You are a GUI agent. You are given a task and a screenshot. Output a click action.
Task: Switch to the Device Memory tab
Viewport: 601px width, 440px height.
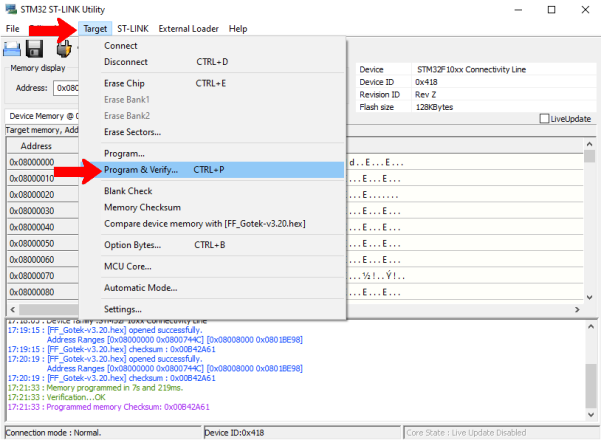pyautogui.click(x=42, y=116)
